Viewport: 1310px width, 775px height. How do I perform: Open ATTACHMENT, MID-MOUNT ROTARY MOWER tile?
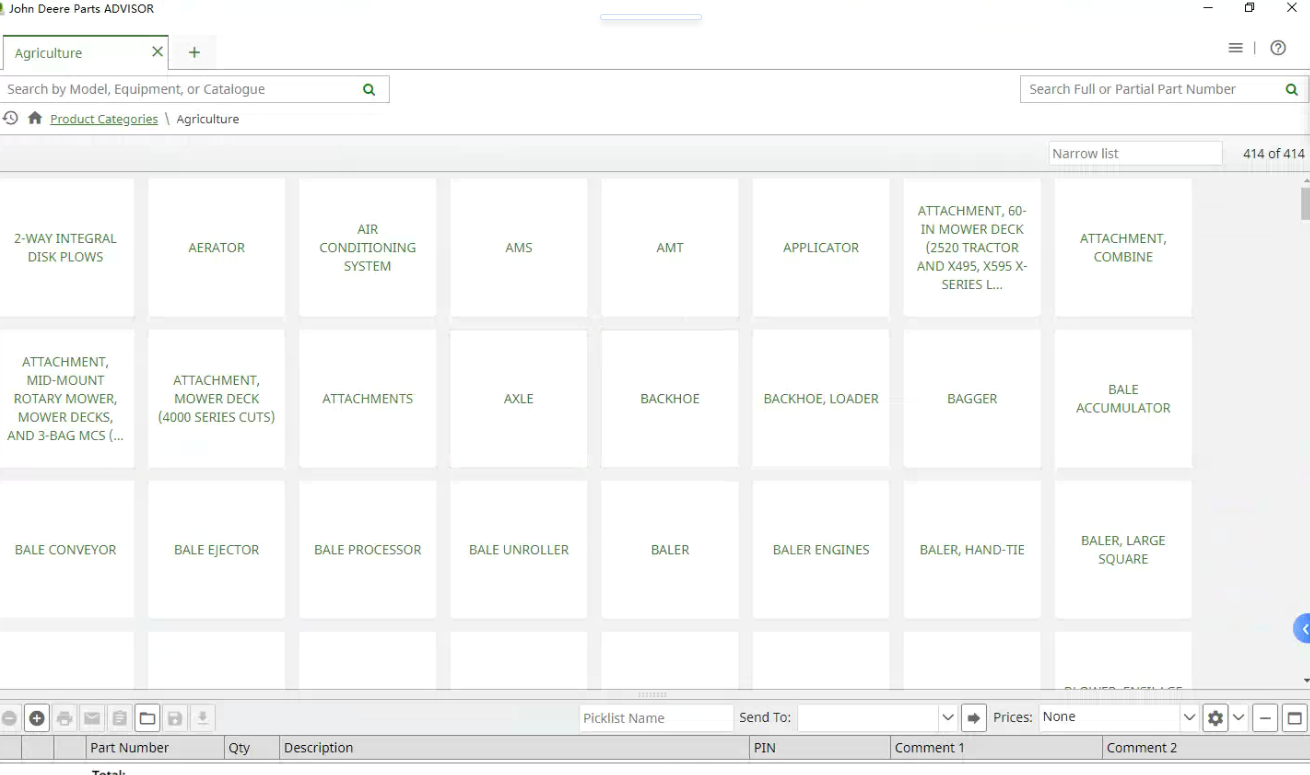(x=66, y=398)
